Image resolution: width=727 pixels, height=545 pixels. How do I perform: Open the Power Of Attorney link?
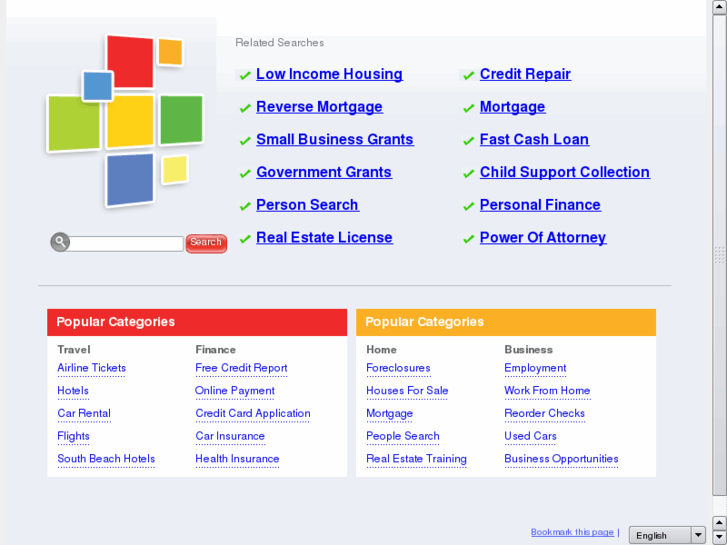point(542,238)
